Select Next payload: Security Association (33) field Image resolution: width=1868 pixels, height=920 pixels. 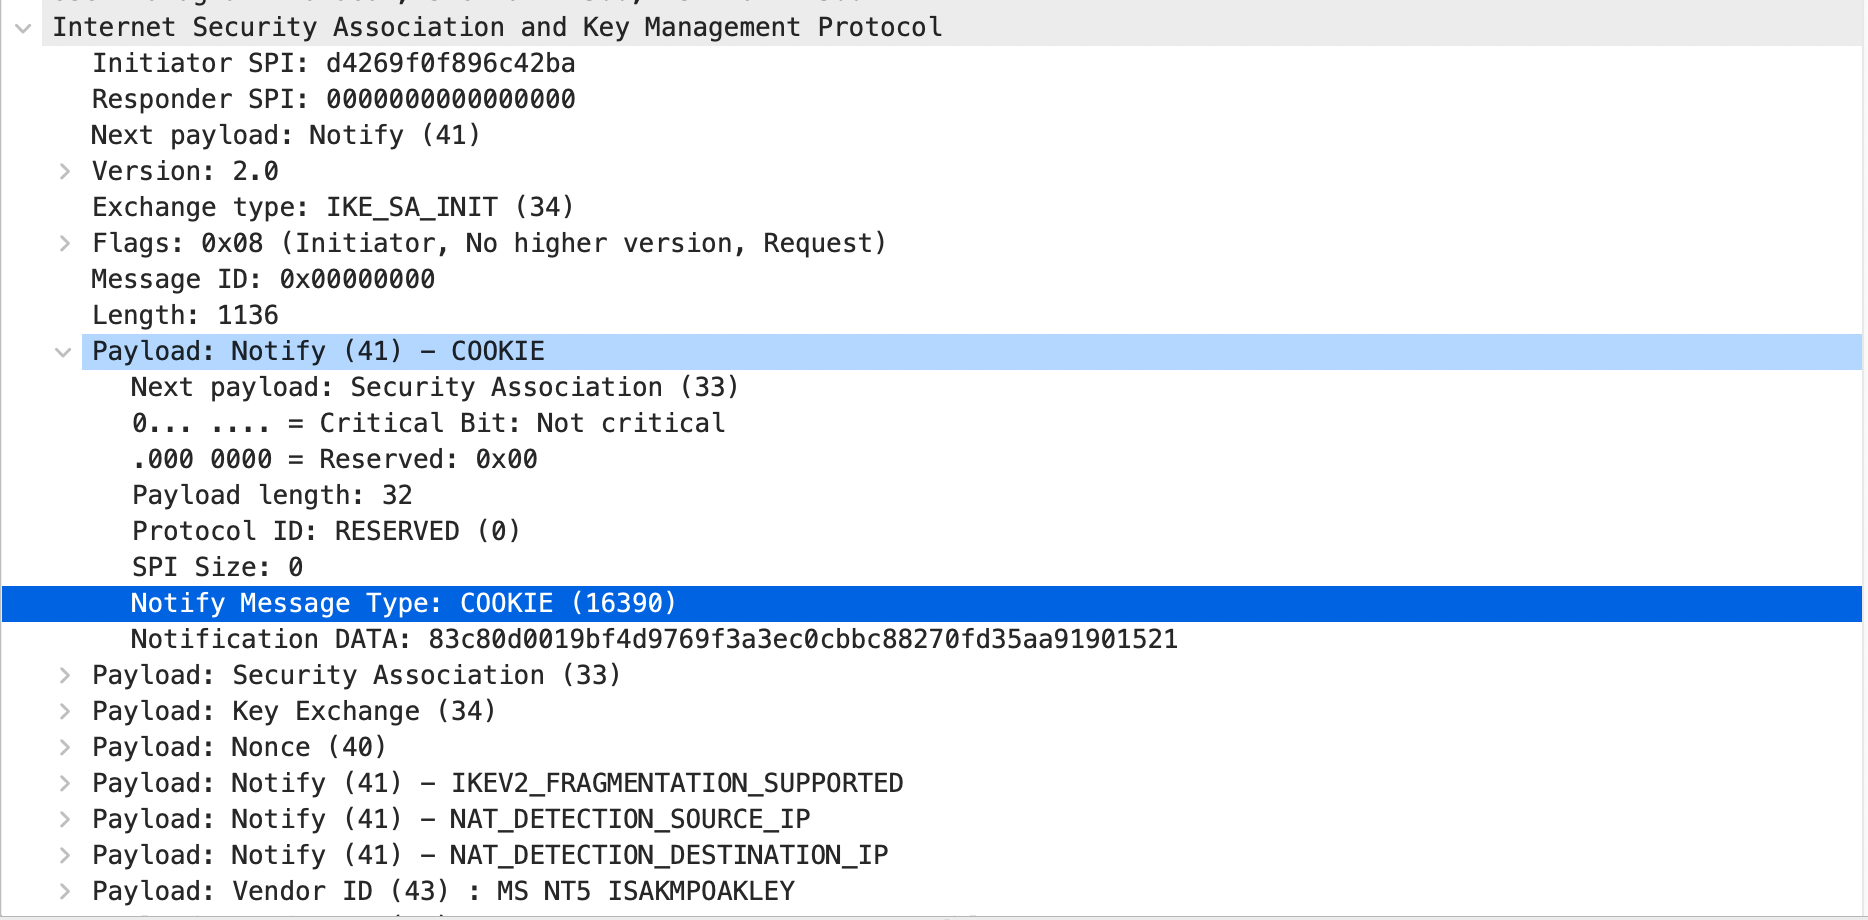point(435,388)
